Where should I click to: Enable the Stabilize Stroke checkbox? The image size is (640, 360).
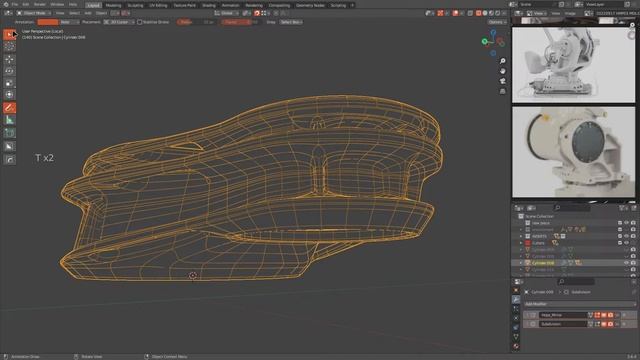point(140,22)
